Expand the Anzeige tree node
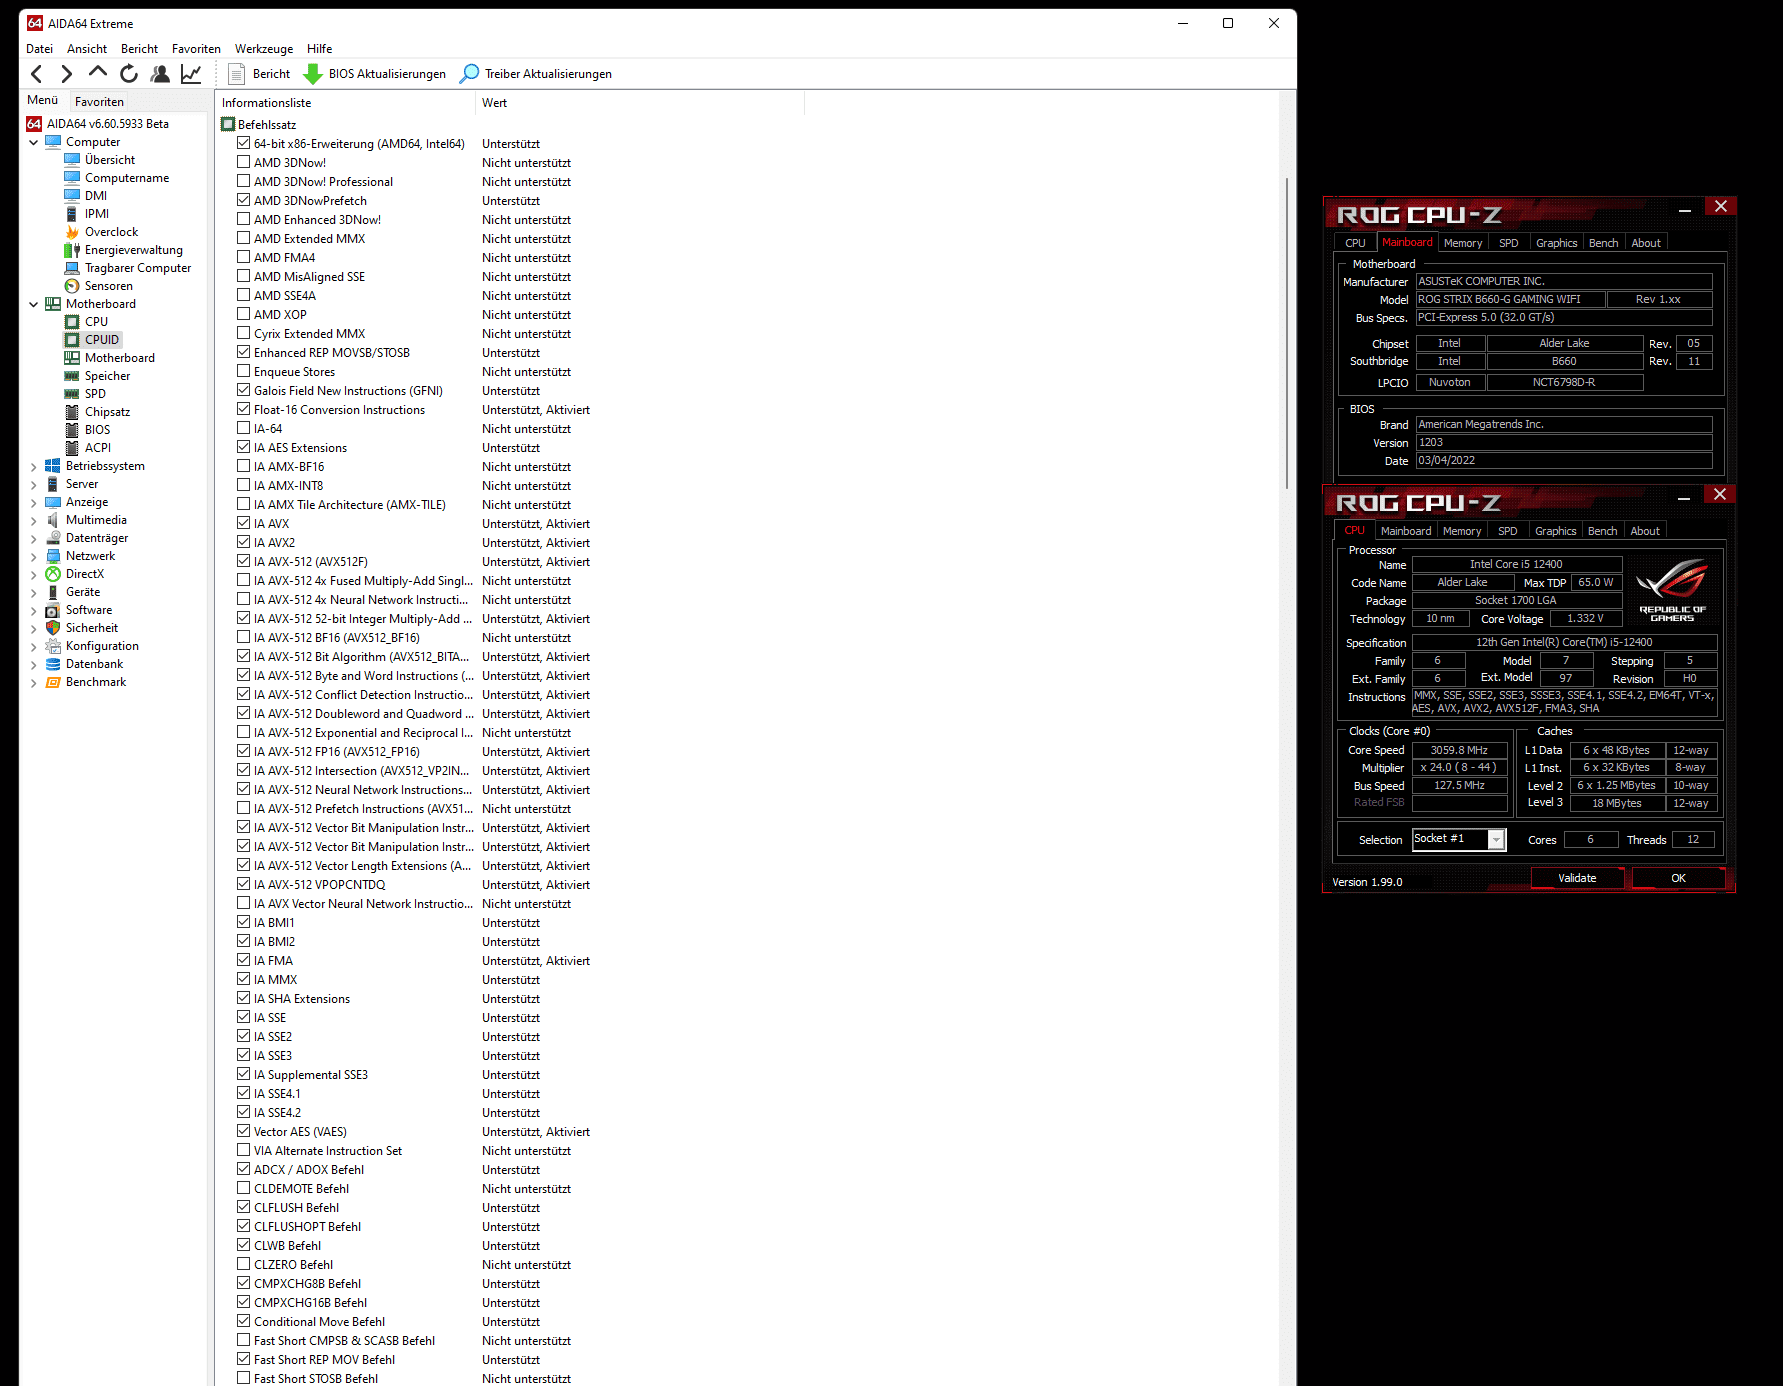The width and height of the screenshot is (1783, 1386). pos(33,502)
